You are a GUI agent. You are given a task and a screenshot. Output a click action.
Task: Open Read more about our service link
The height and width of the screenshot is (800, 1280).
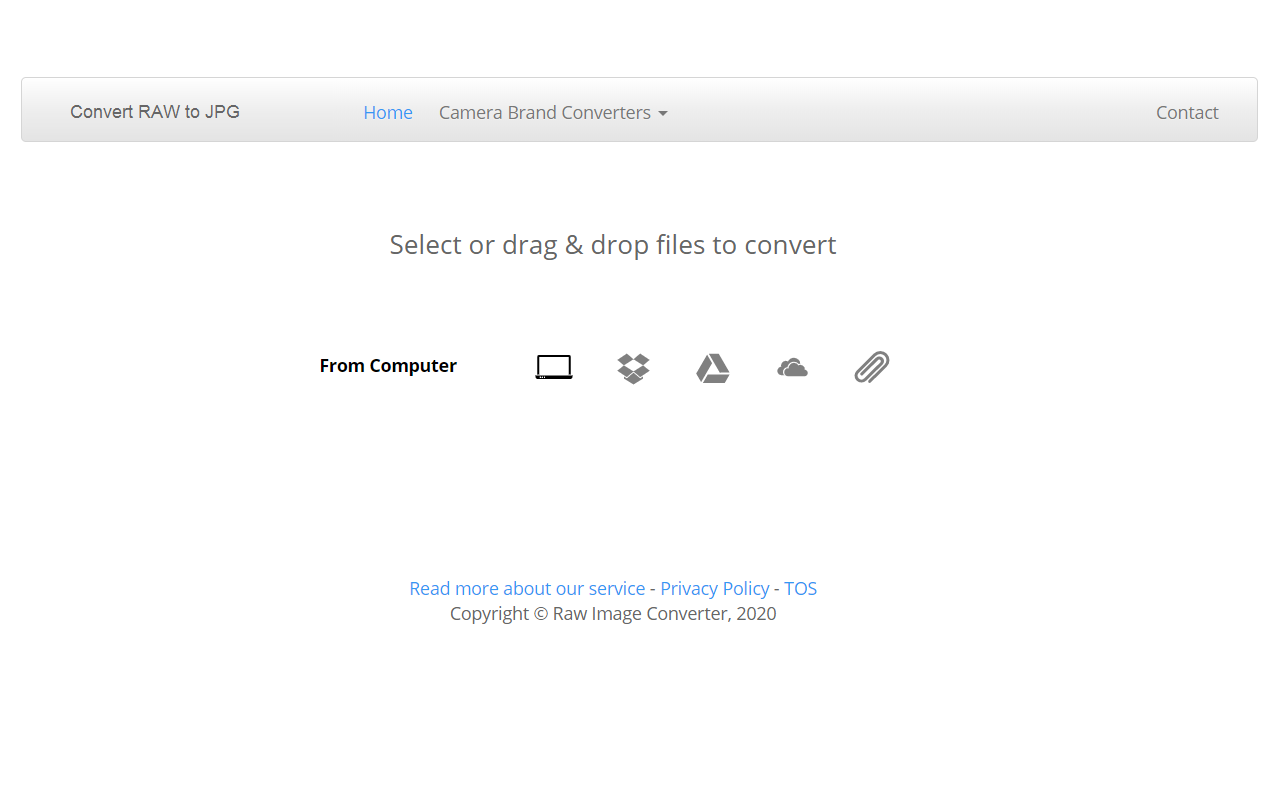[527, 588]
